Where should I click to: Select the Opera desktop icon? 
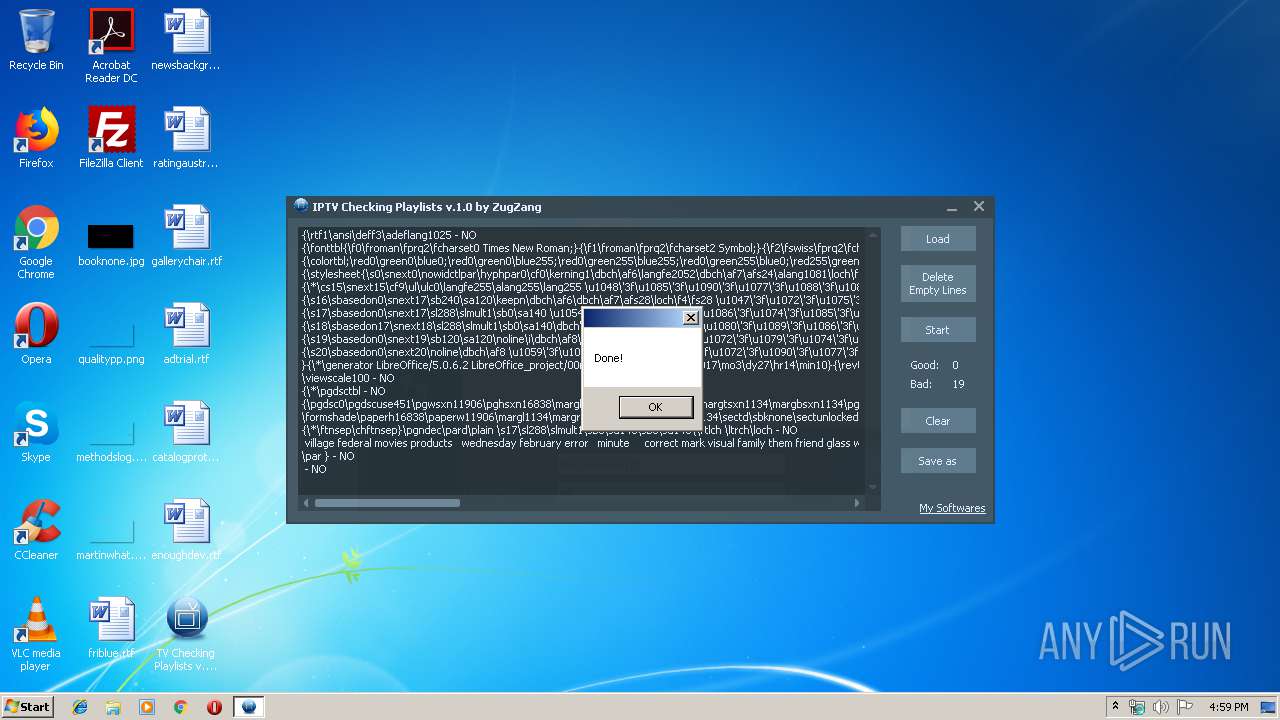pyautogui.click(x=36, y=335)
